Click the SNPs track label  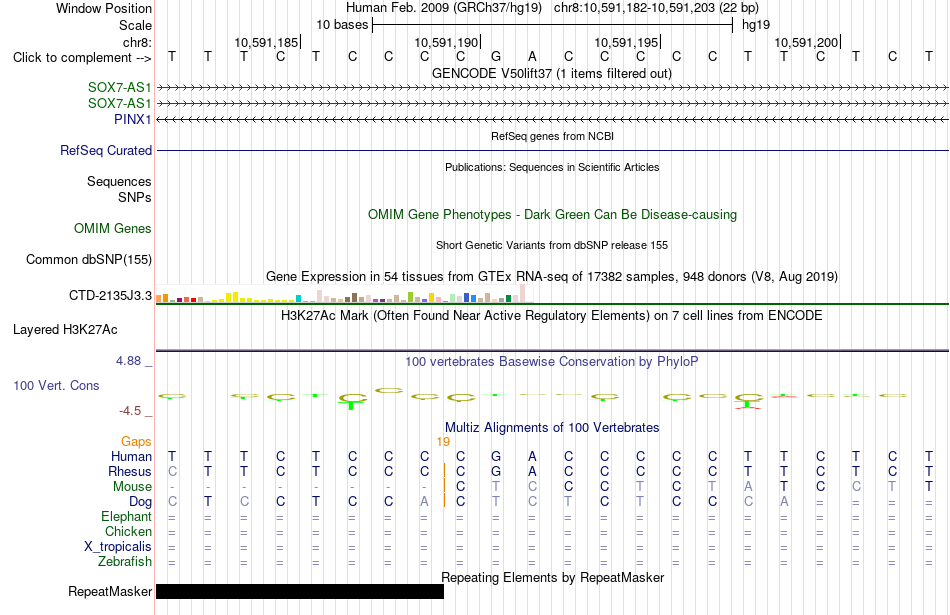(135, 198)
